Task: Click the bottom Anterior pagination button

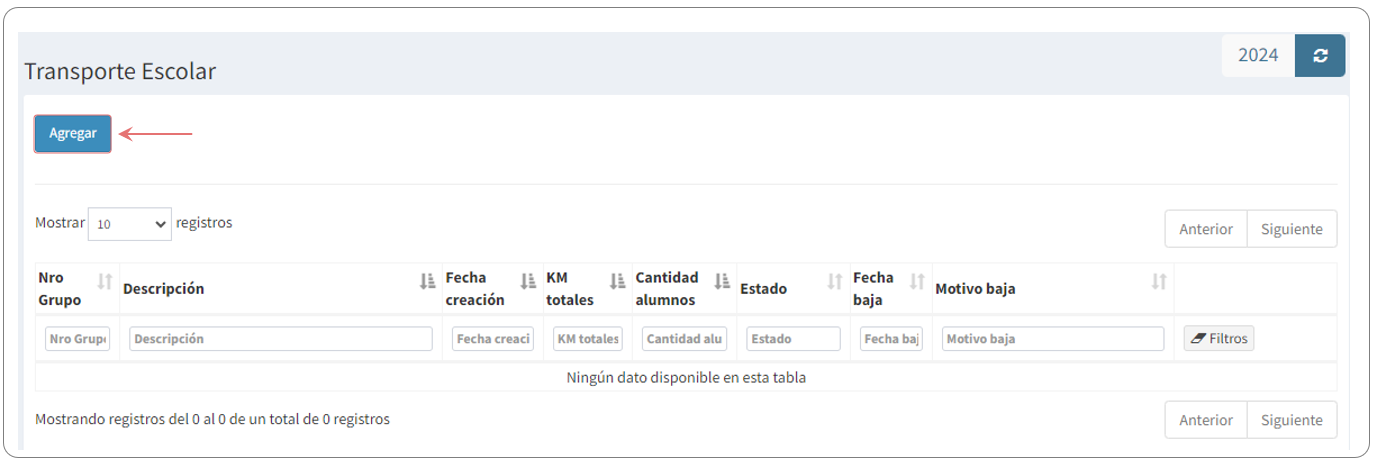Action: click(1206, 420)
